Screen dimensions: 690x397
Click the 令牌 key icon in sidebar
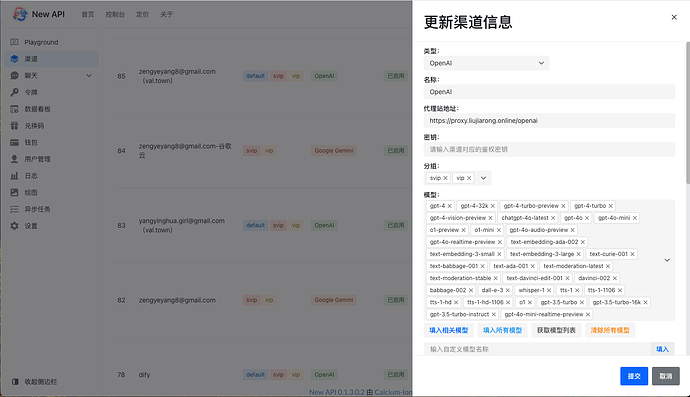[14, 92]
